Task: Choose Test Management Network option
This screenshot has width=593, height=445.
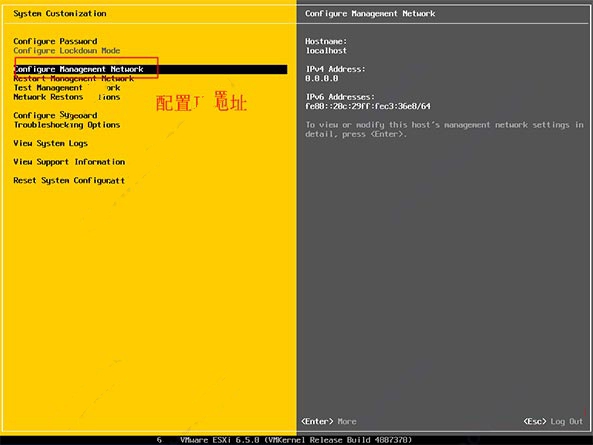Action: (x=67, y=88)
